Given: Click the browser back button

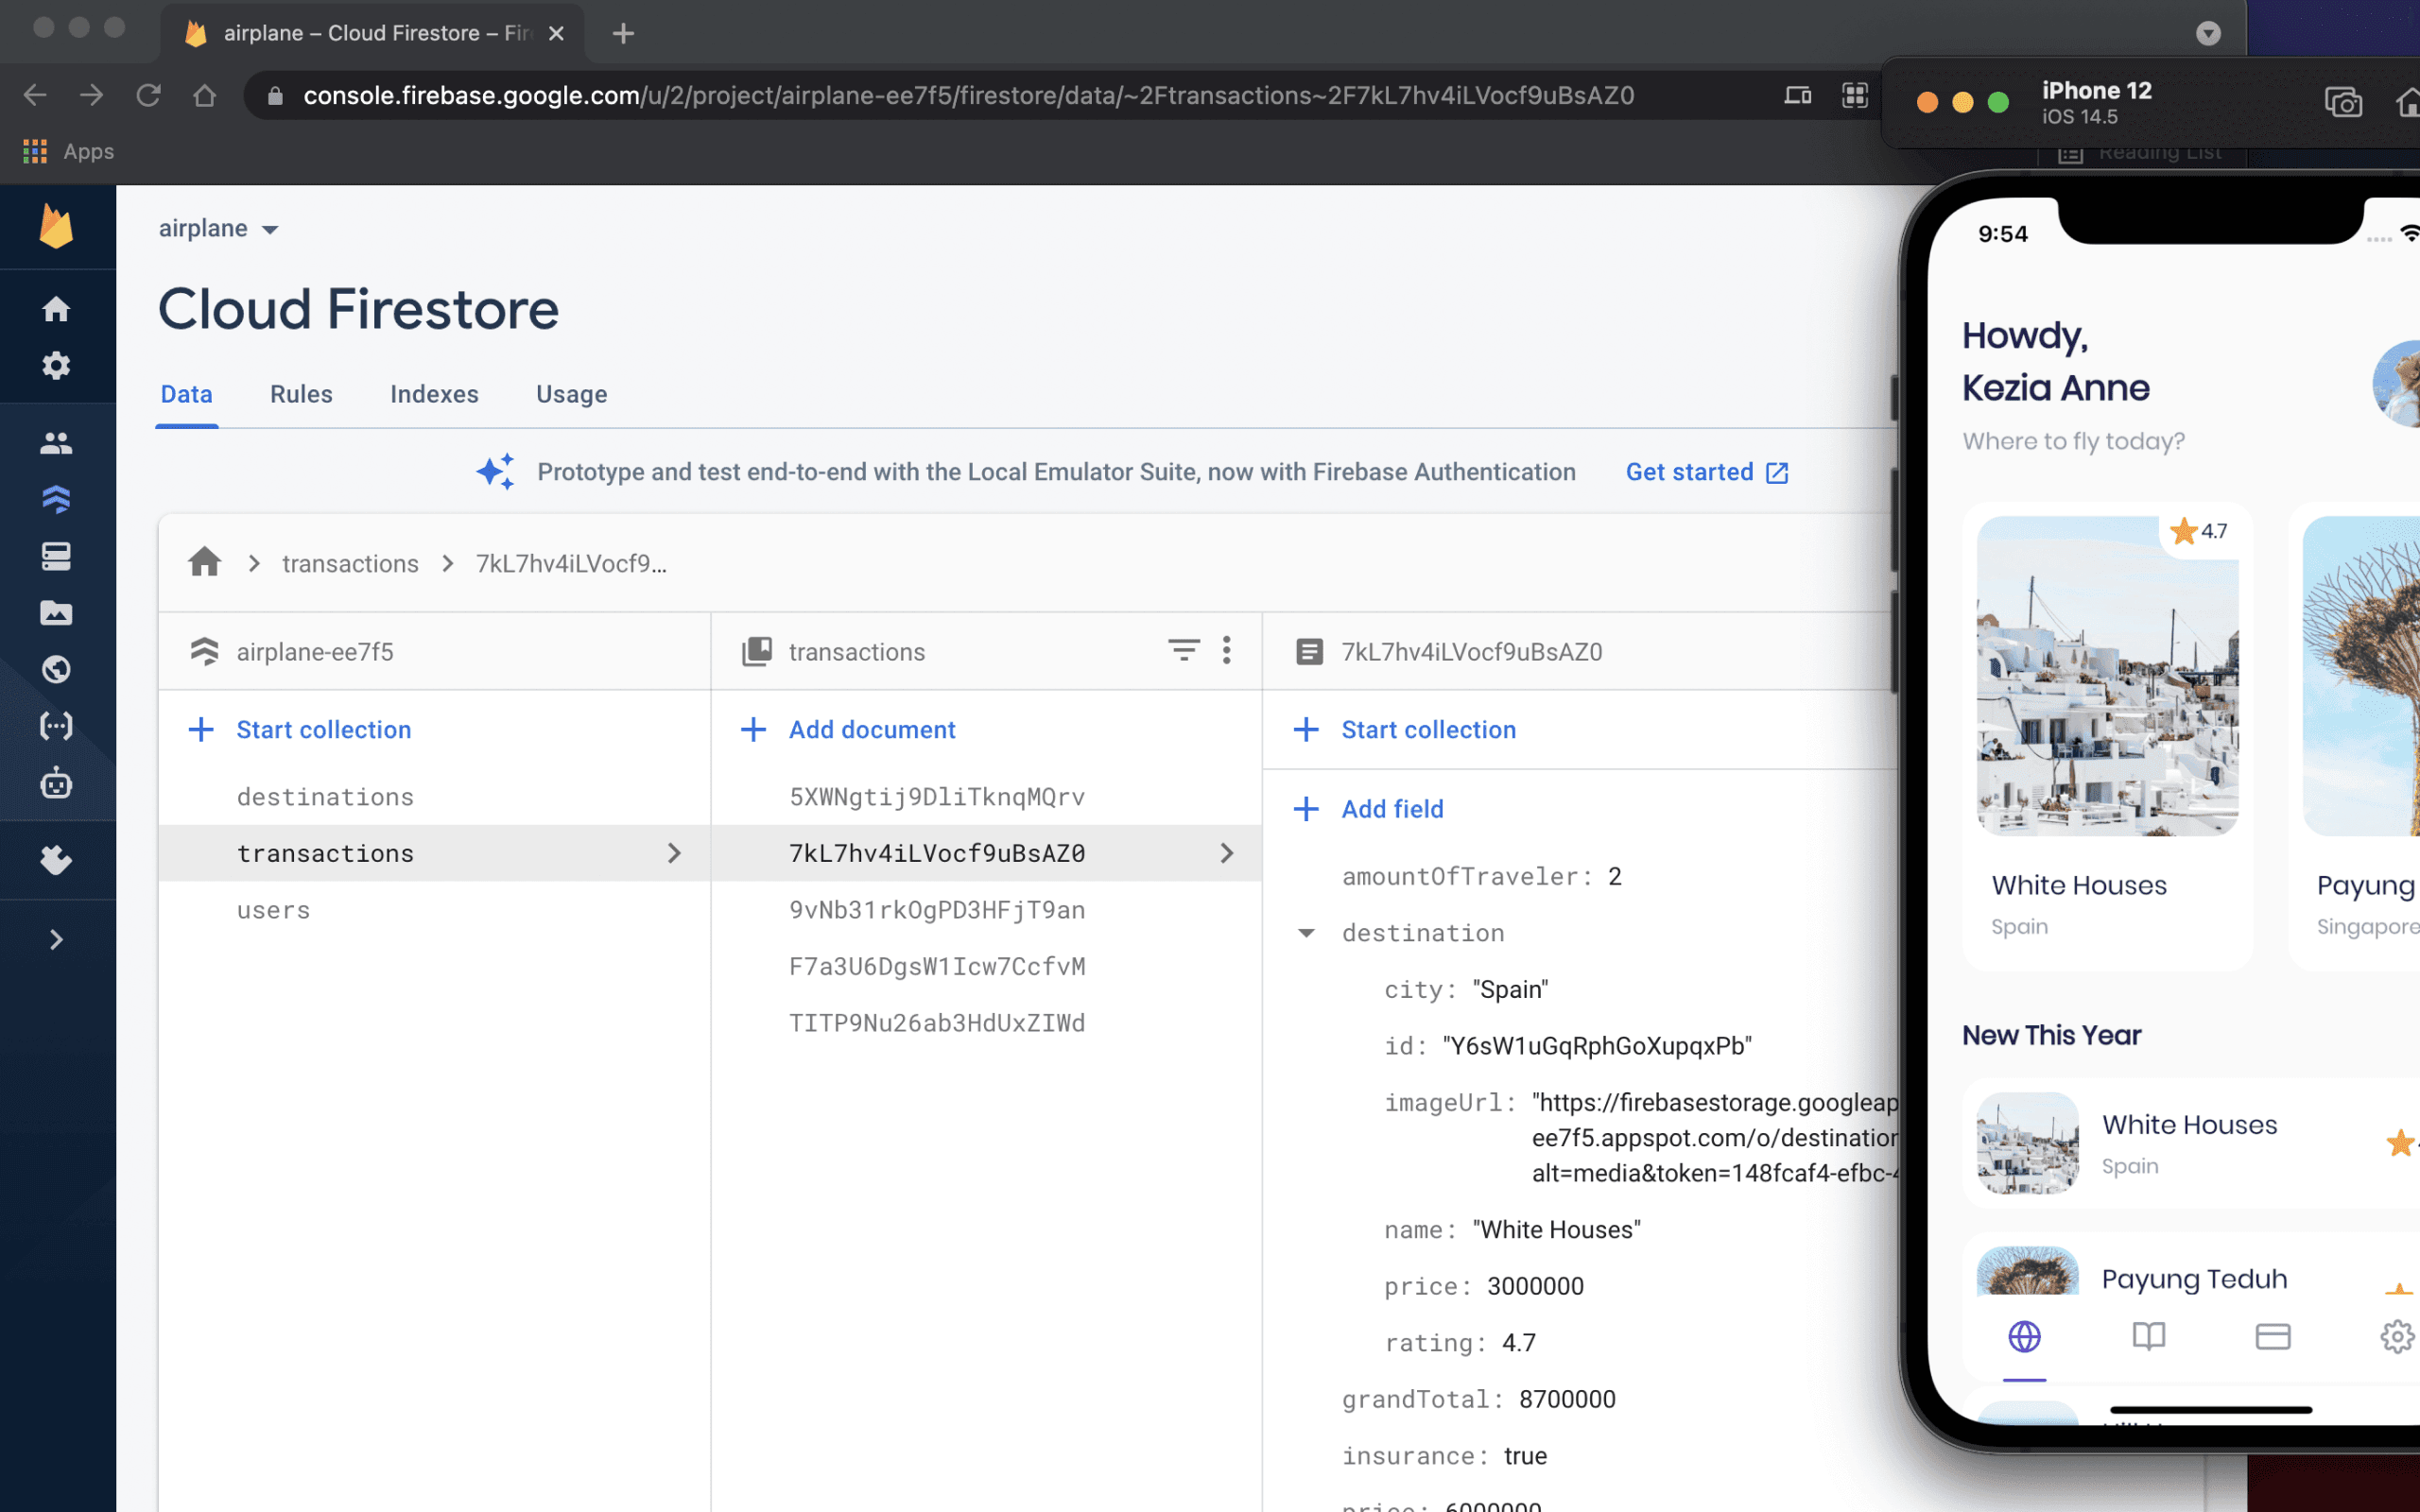Looking at the screenshot, I should [35, 95].
